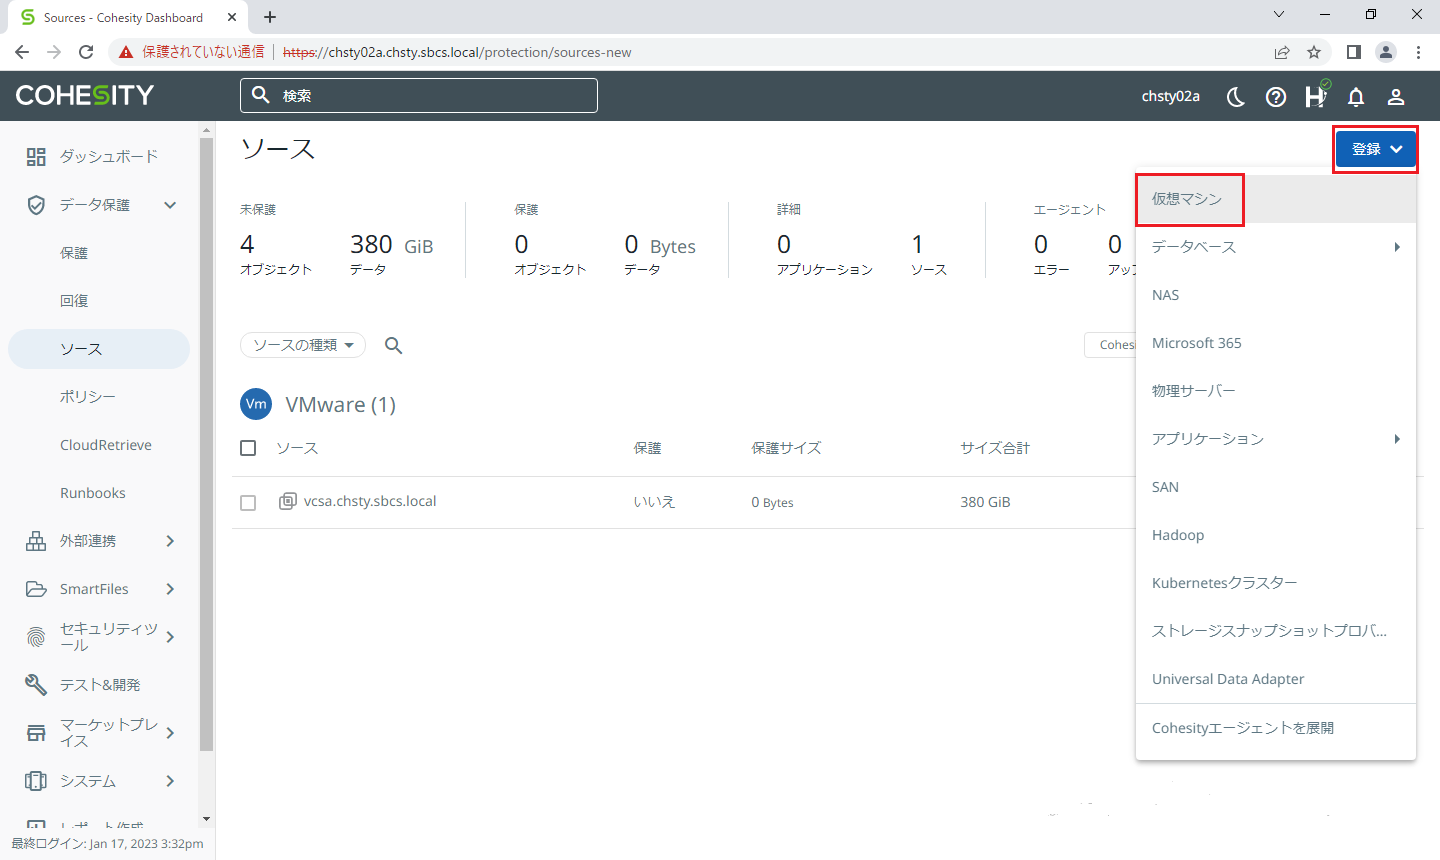Viewport: 1440px width, 860px height.
Task: Open a new browser tab
Action: pyautogui.click(x=270, y=17)
